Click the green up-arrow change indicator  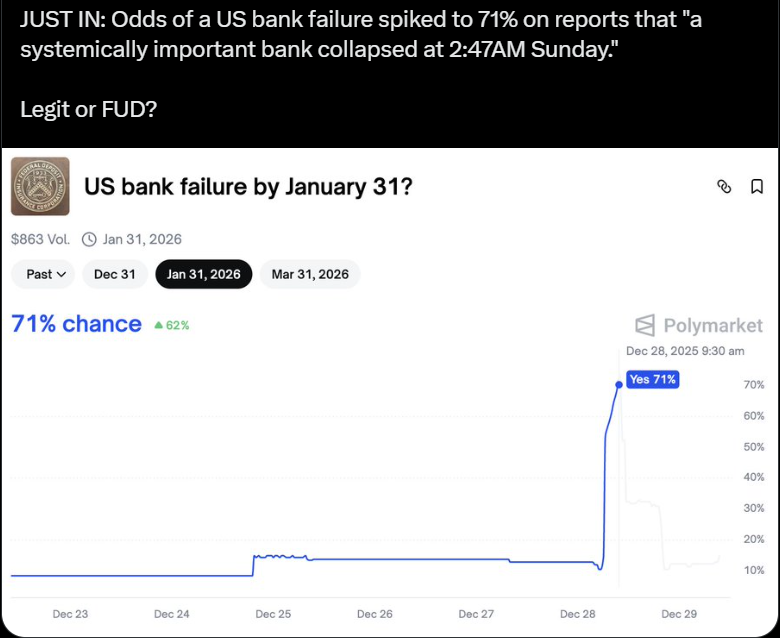(x=159, y=325)
